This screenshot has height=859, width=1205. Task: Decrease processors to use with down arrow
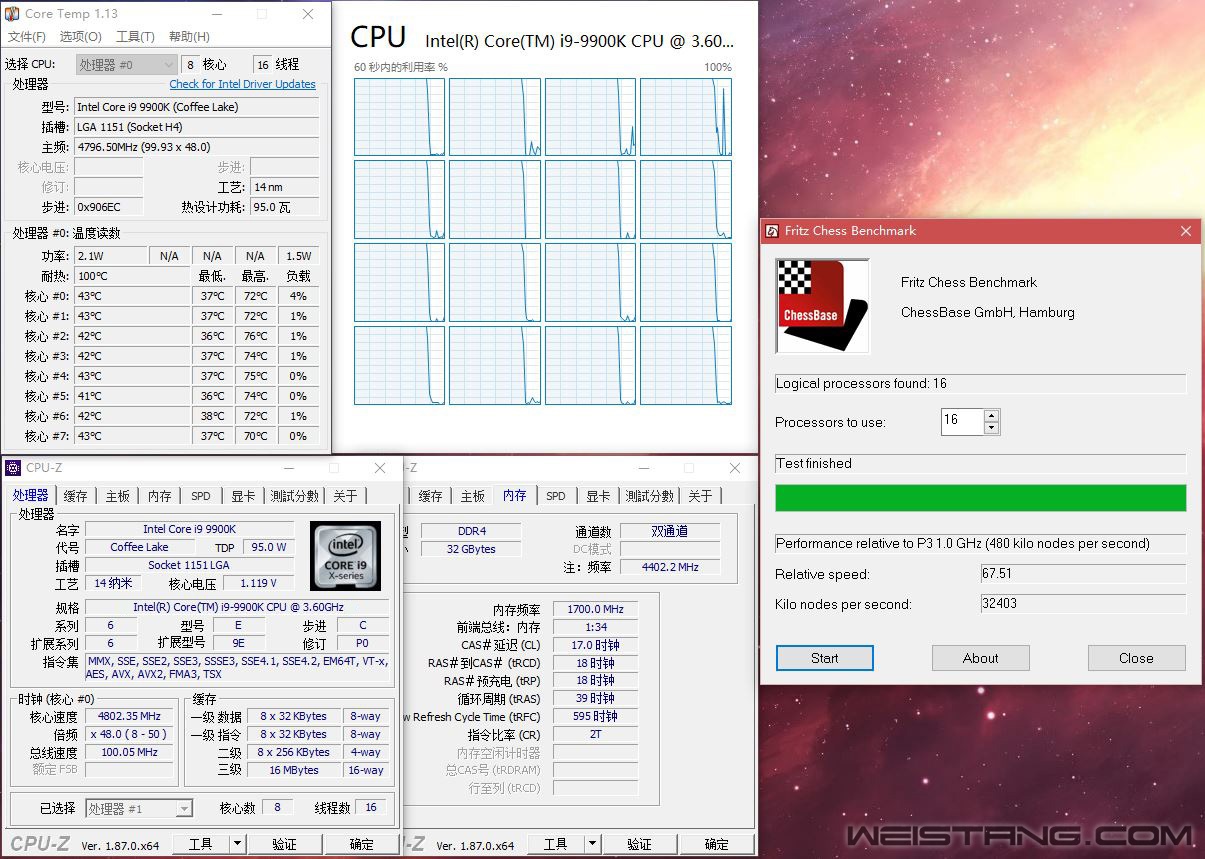point(991,428)
